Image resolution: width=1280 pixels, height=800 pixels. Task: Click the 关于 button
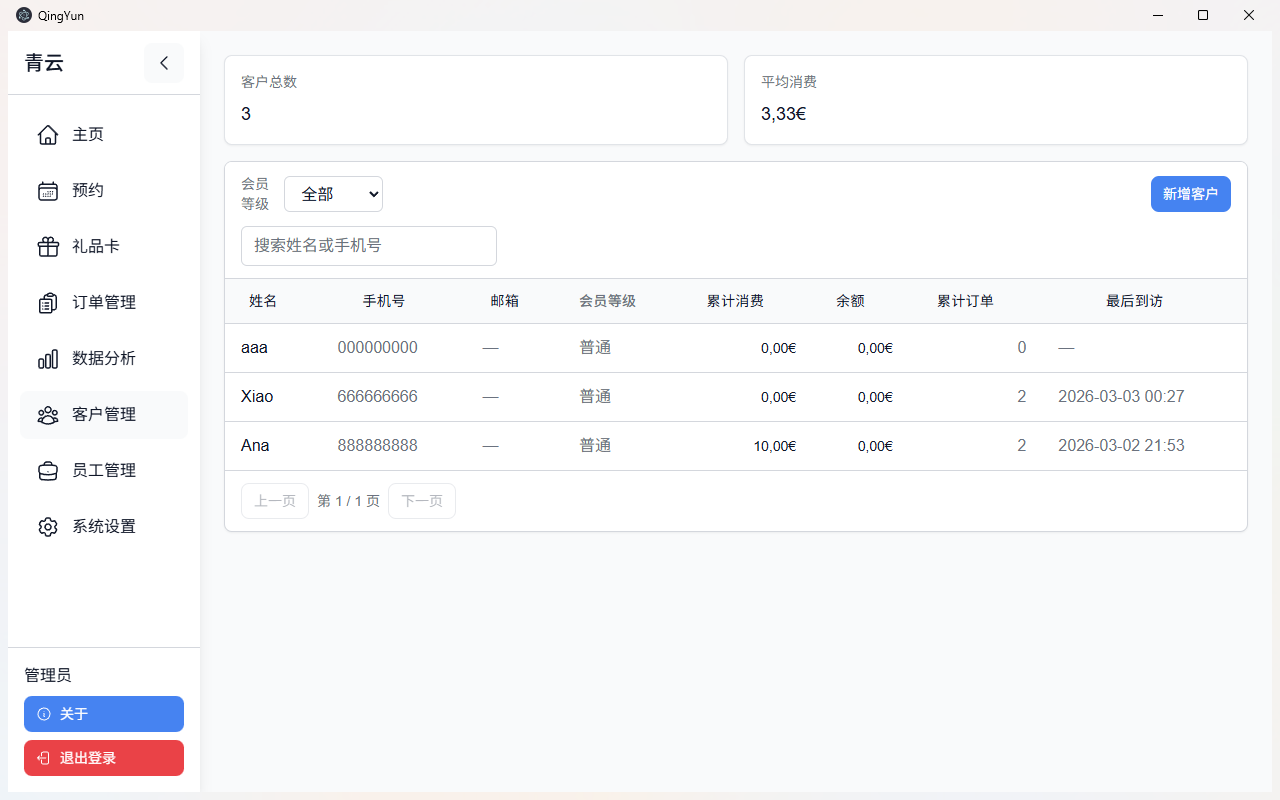(104, 714)
